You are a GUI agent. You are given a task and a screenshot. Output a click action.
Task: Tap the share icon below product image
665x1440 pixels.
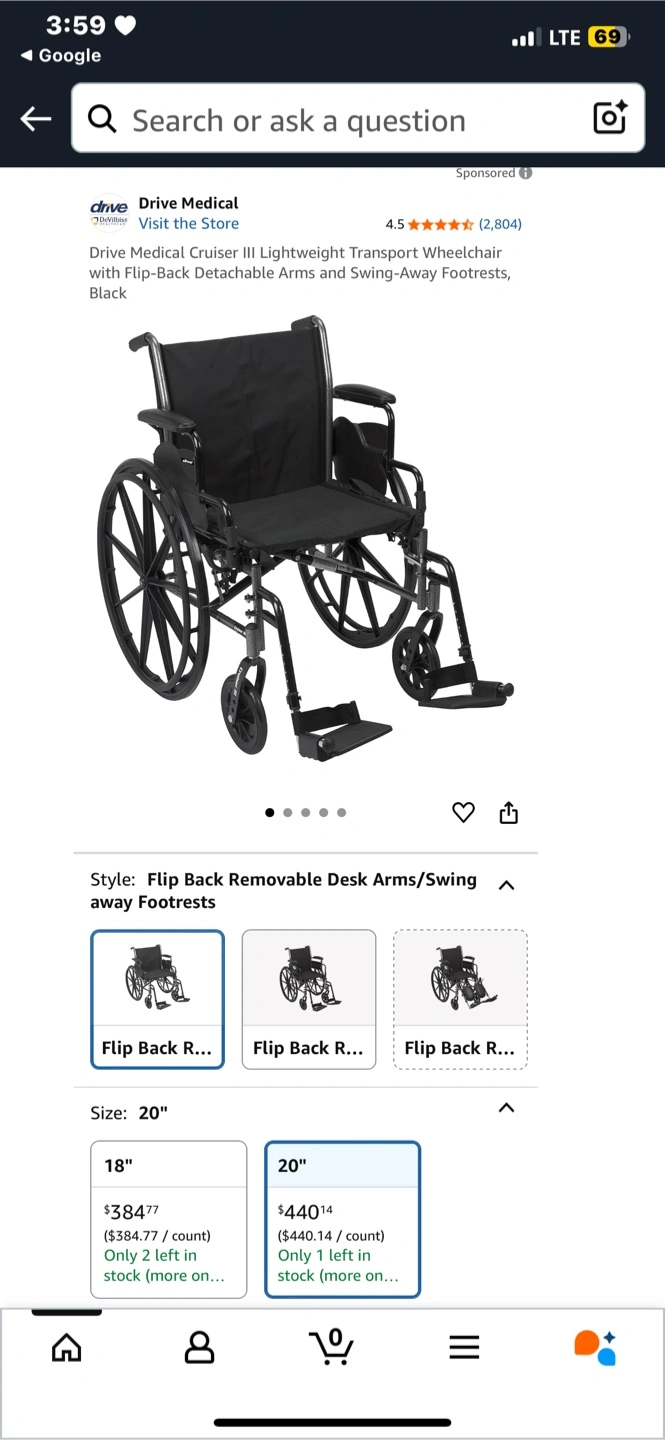coord(509,813)
